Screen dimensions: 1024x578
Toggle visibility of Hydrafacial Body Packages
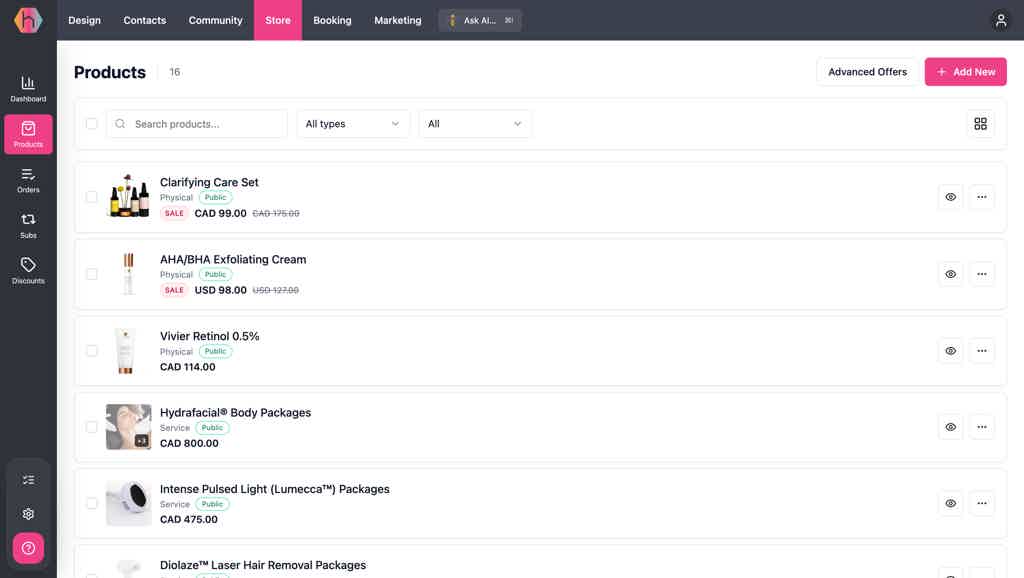[950, 427]
